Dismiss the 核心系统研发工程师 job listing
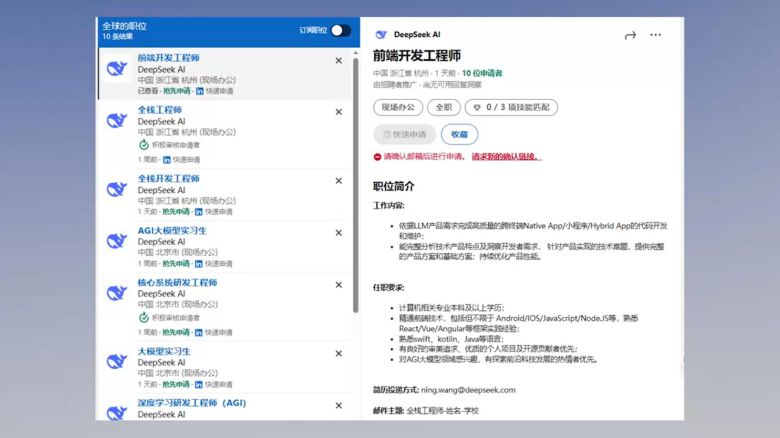This screenshot has height=438, width=780. click(x=338, y=284)
